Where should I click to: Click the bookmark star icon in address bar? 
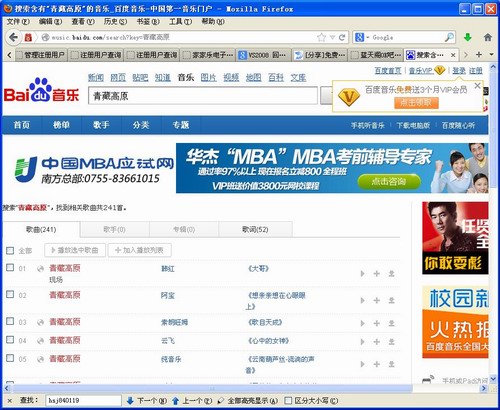pyautogui.click(x=321, y=37)
